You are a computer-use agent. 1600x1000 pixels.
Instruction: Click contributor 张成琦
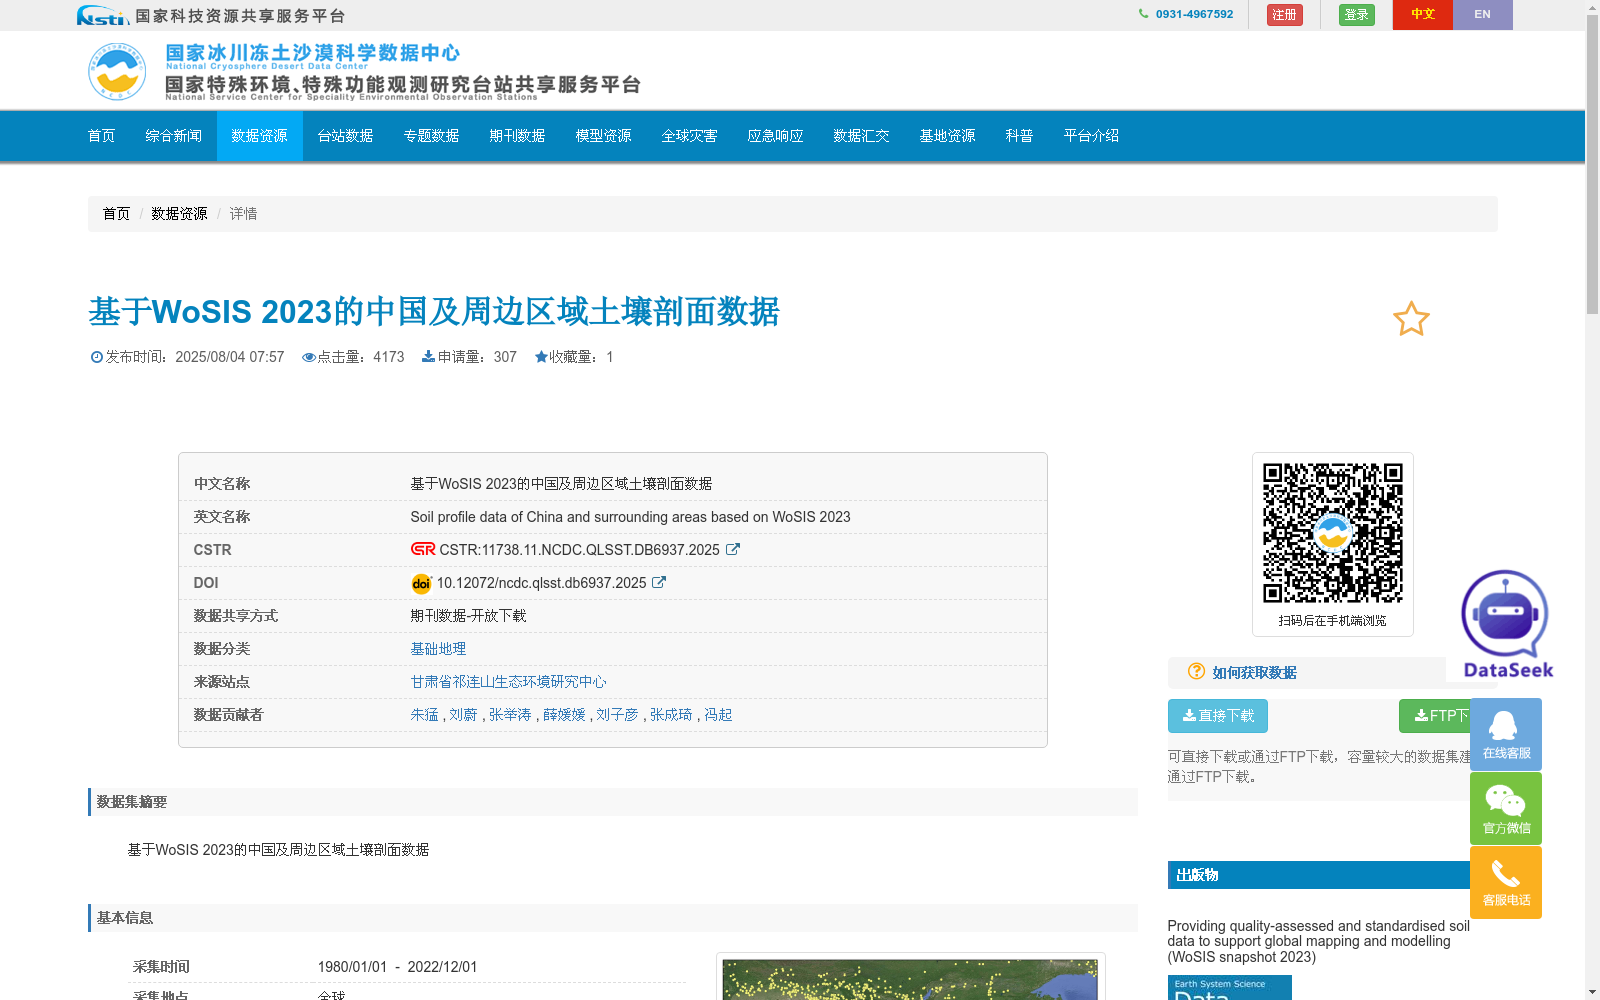671,715
